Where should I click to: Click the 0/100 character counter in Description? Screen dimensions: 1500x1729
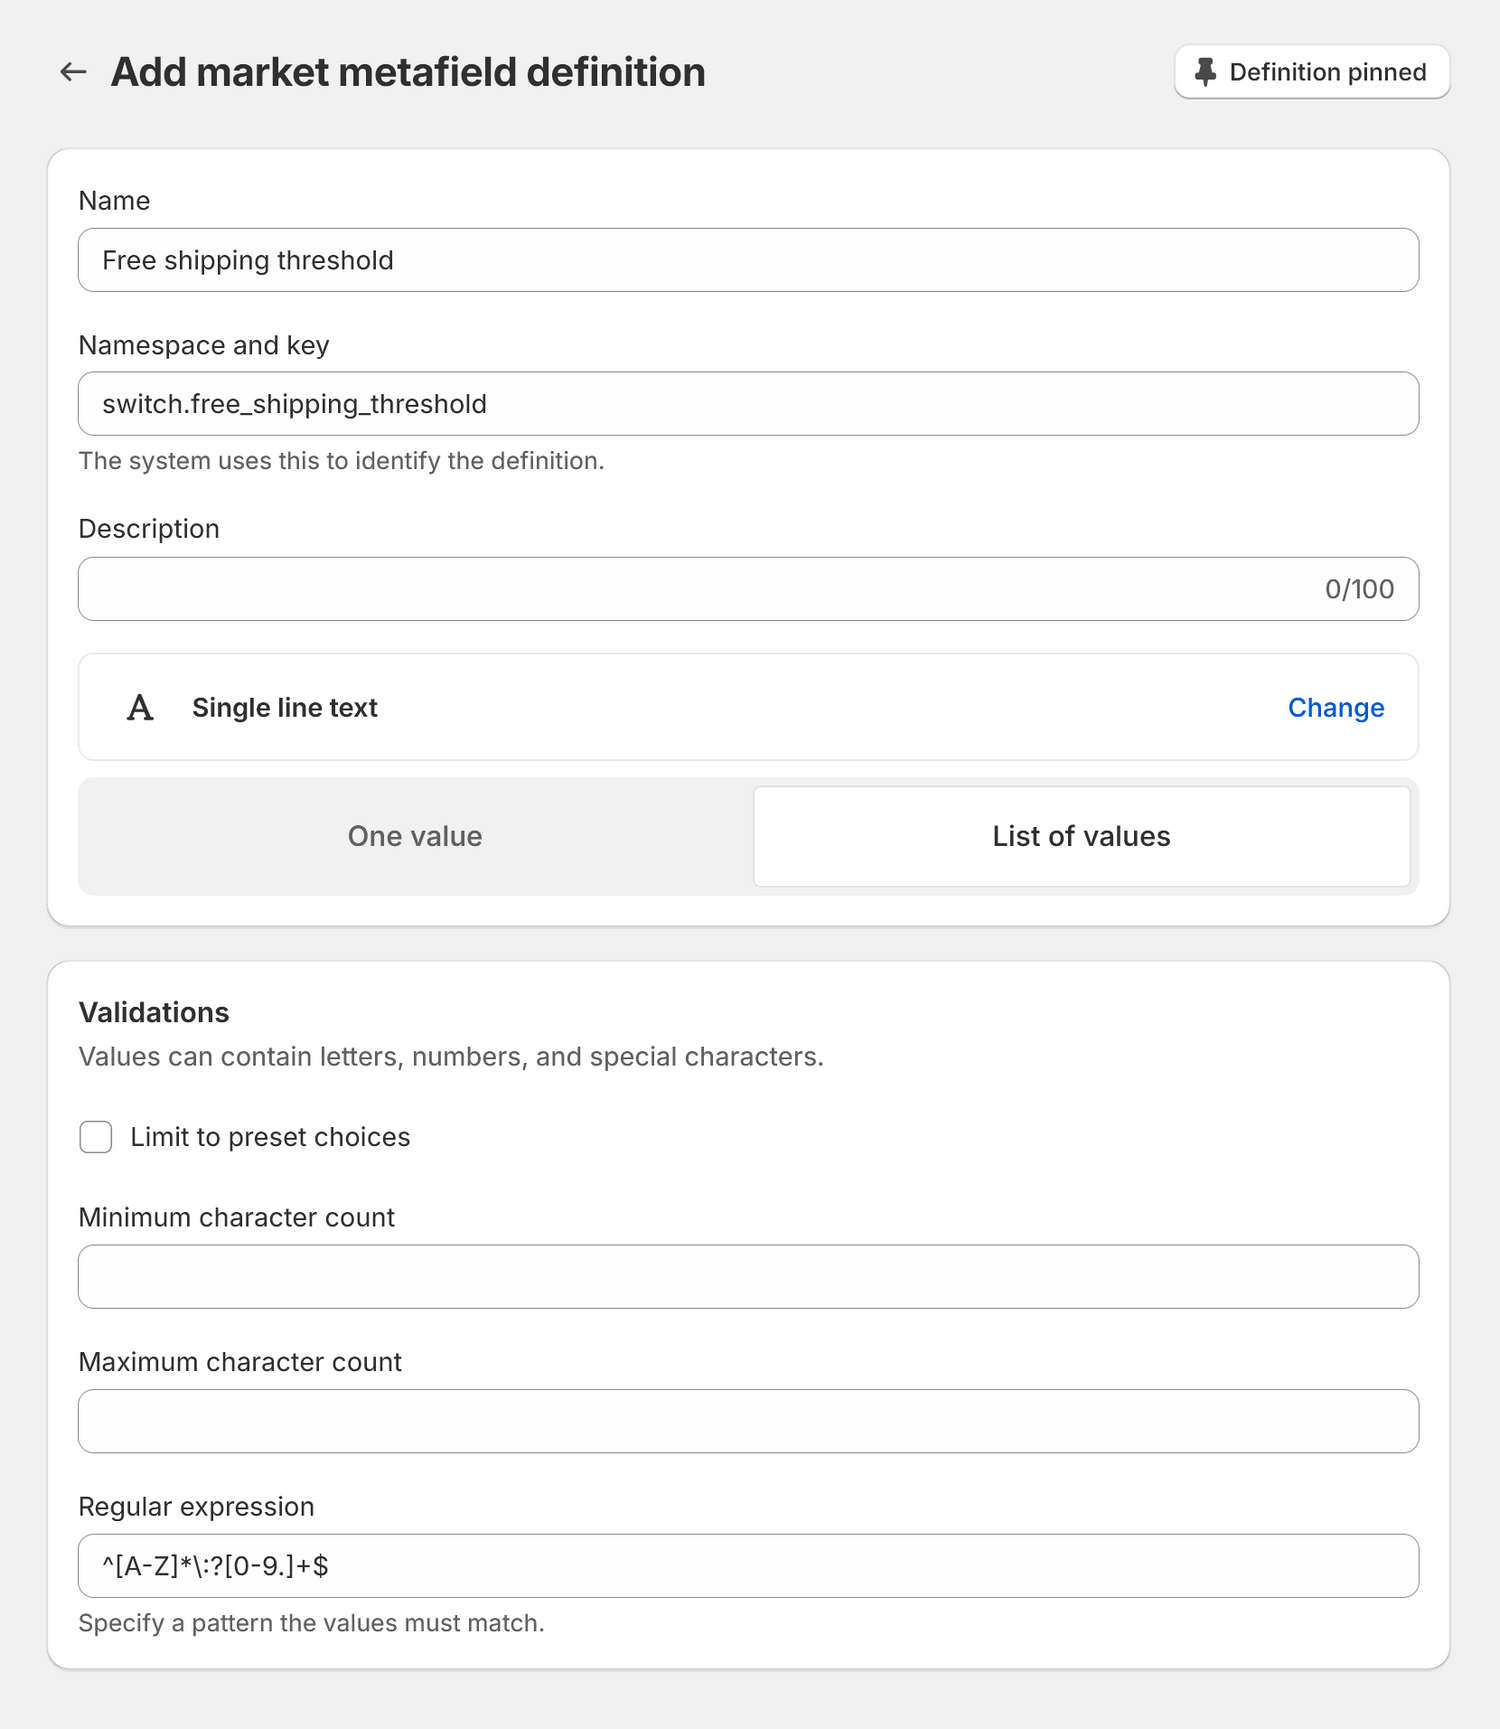tap(1359, 589)
